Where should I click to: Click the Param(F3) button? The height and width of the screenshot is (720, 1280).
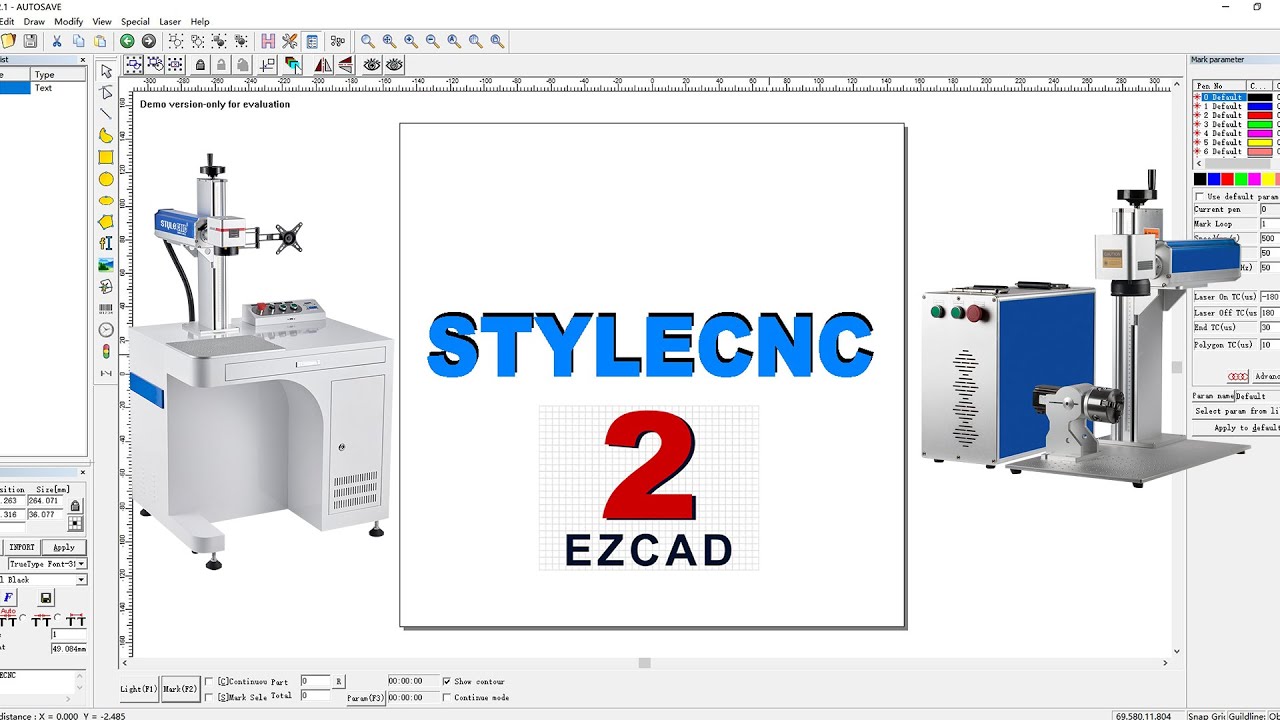[x=366, y=698]
